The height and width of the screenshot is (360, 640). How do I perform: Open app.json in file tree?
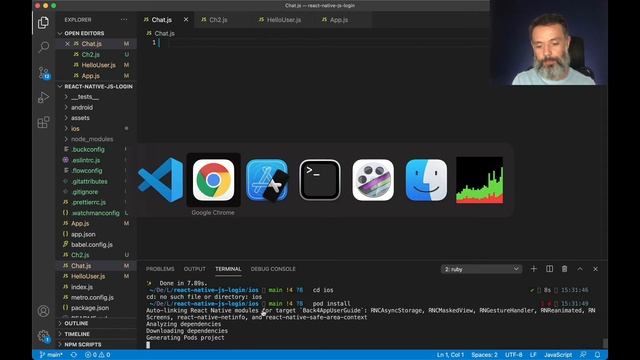pos(83,234)
